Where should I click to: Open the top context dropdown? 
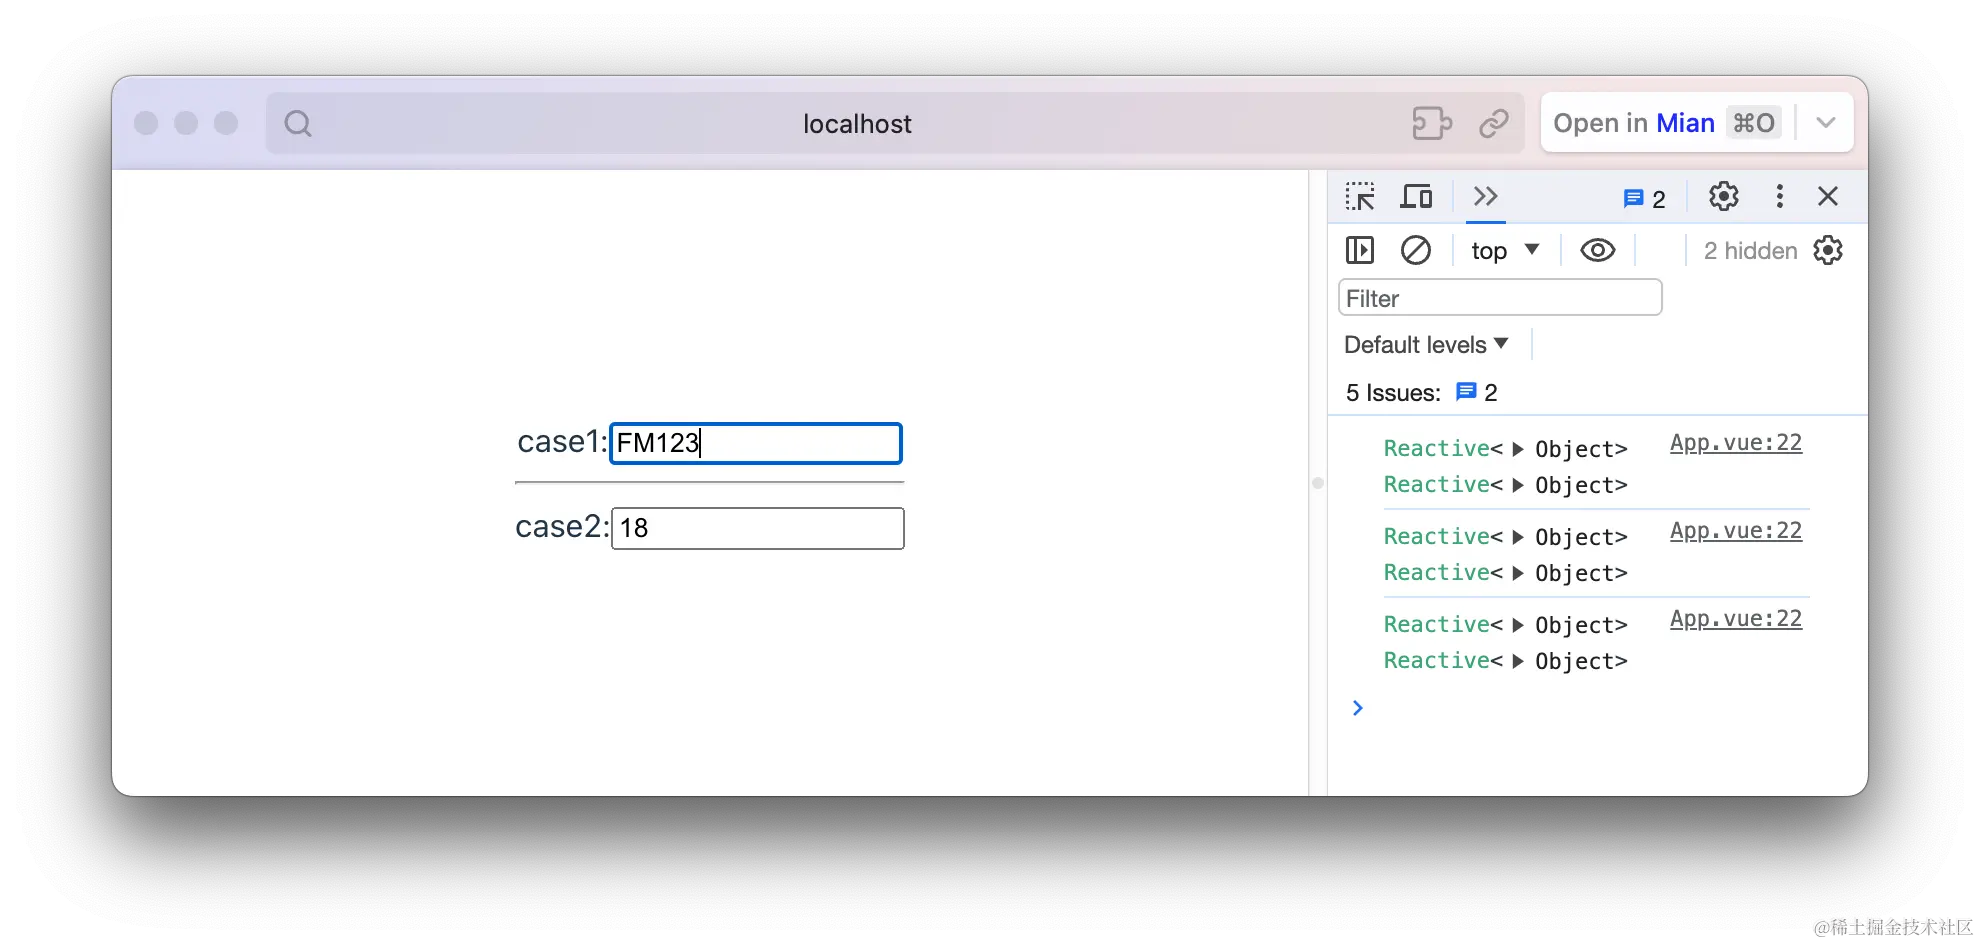point(1505,251)
